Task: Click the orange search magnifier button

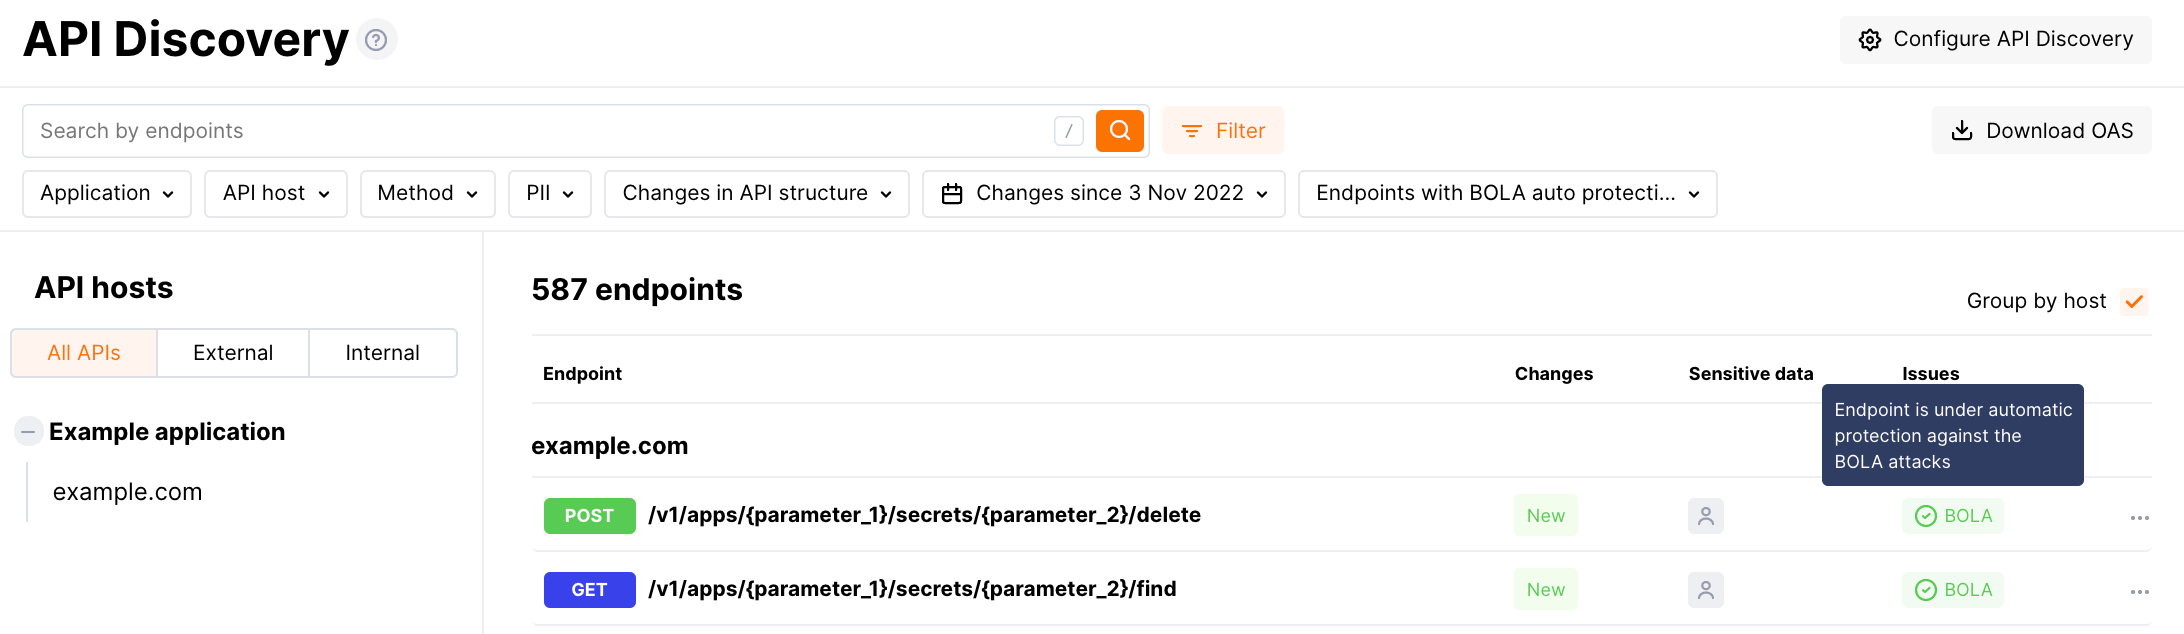Action: pos(1120,131)
